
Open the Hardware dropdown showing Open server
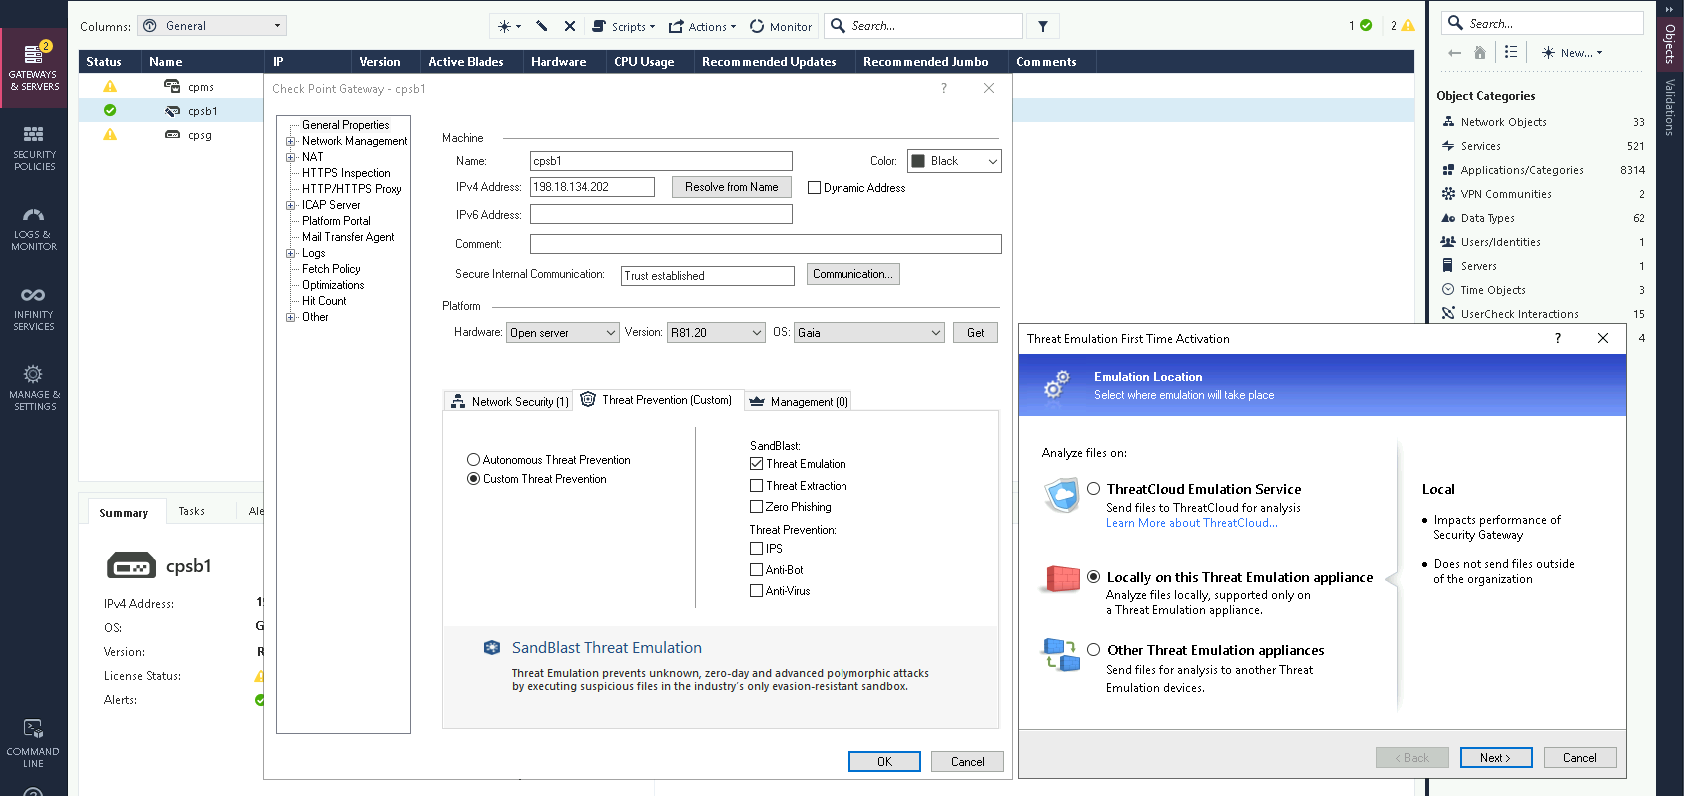(563, 333)
